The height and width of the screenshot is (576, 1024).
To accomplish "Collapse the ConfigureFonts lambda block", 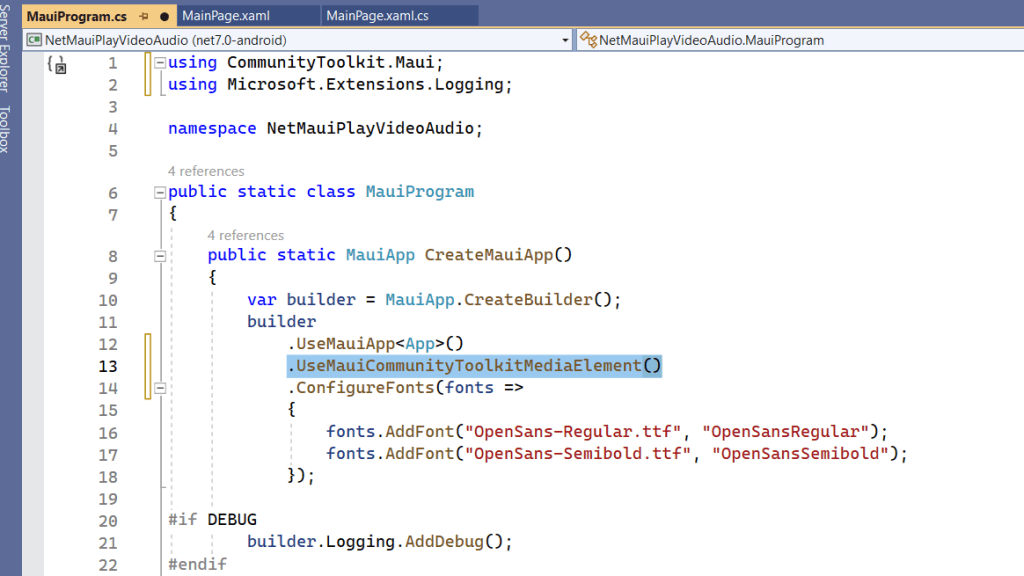I will tap(160, 388).
